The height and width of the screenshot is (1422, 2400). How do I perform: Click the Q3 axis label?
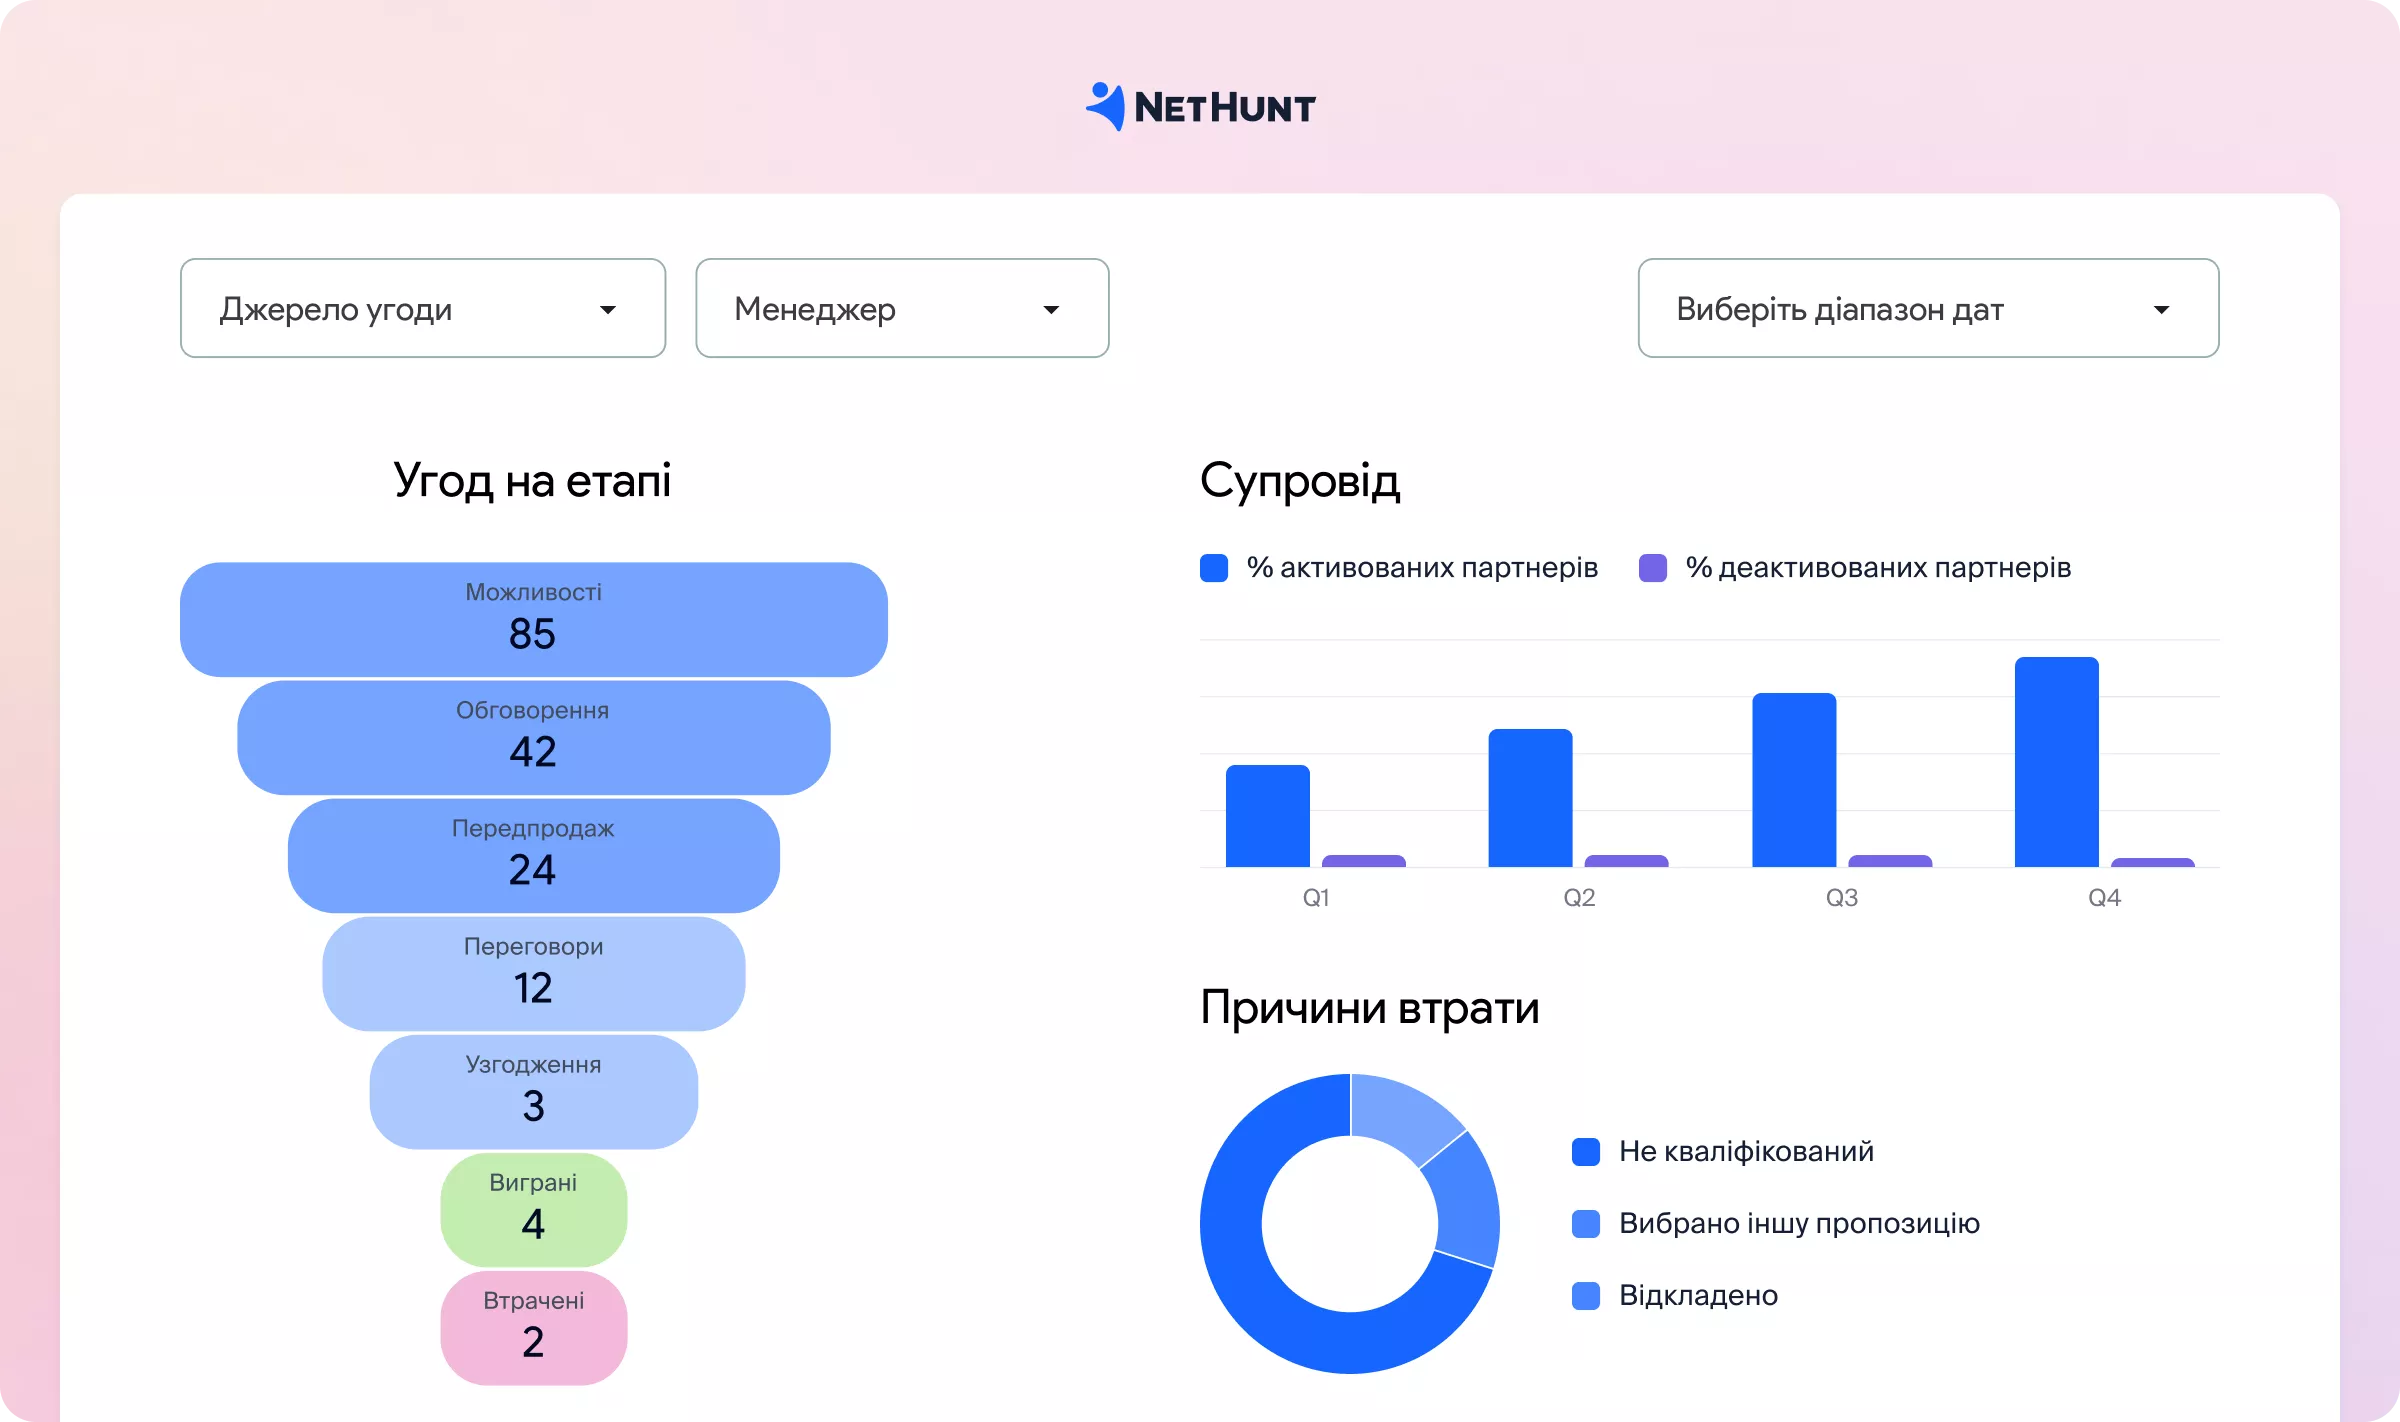pos(1841,897)
